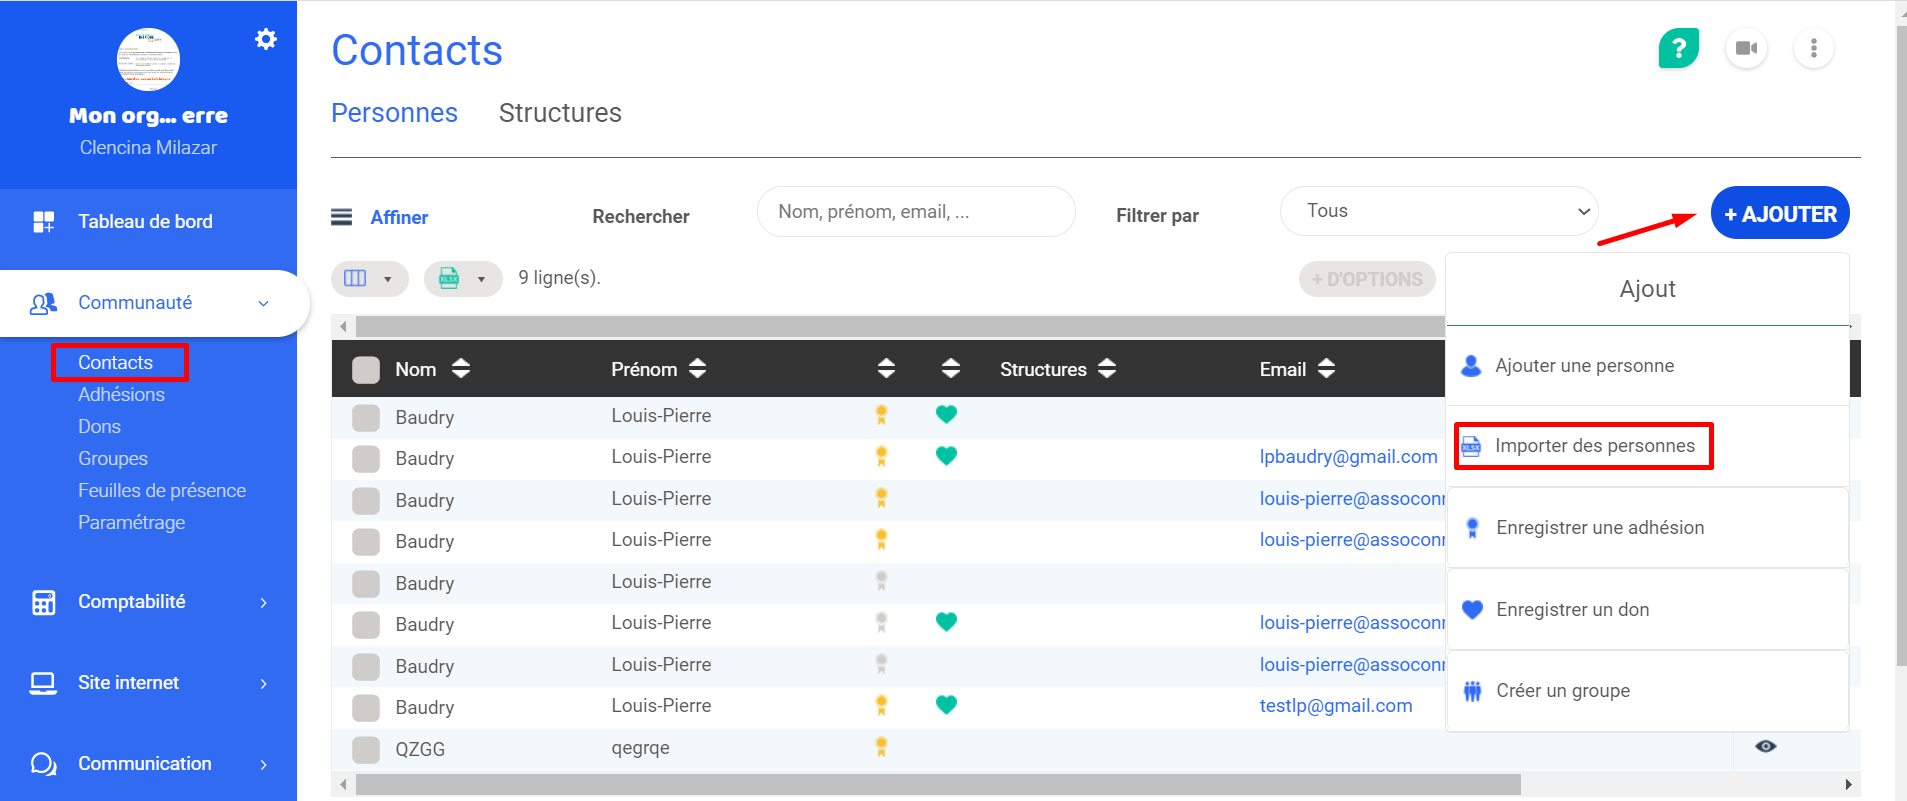This screenshot has width=1907, height=801.
Task: Click the + D'OPTIONS button
Action: pos(1367,279)
